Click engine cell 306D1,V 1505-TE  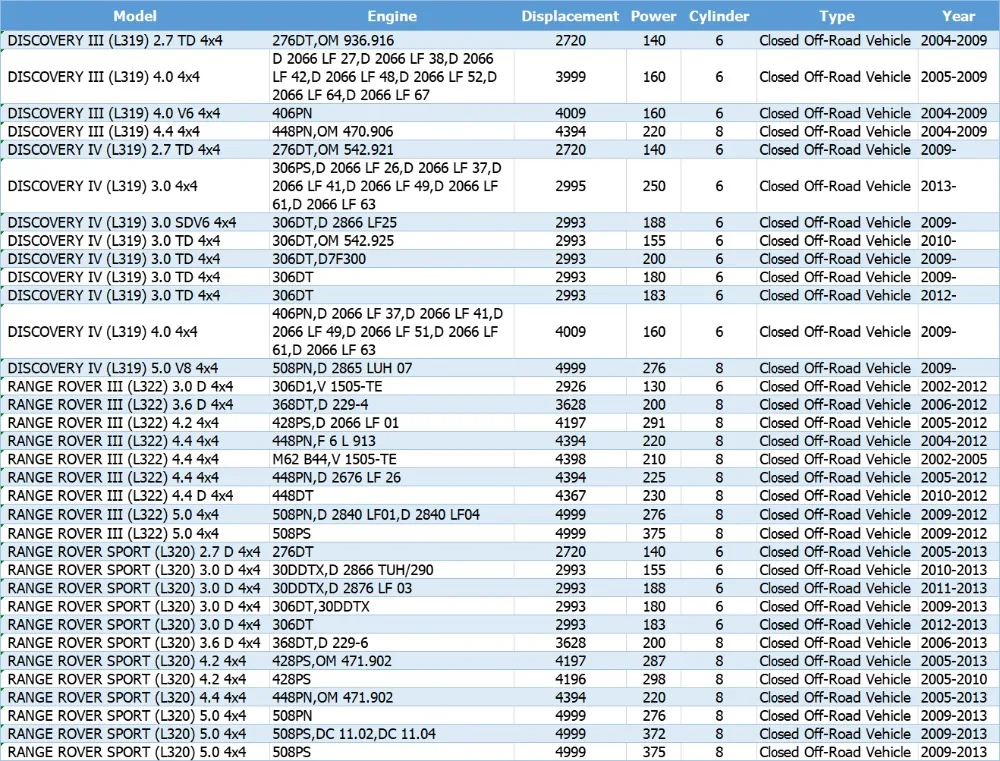pos(392,387)
